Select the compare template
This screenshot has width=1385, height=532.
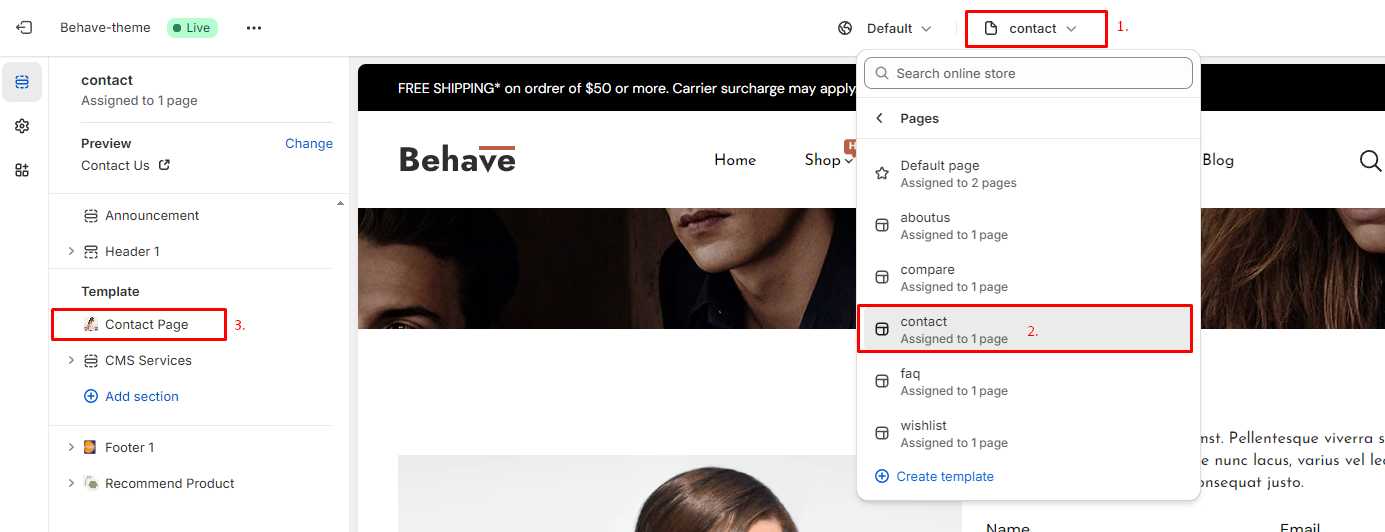[1028, 278]
